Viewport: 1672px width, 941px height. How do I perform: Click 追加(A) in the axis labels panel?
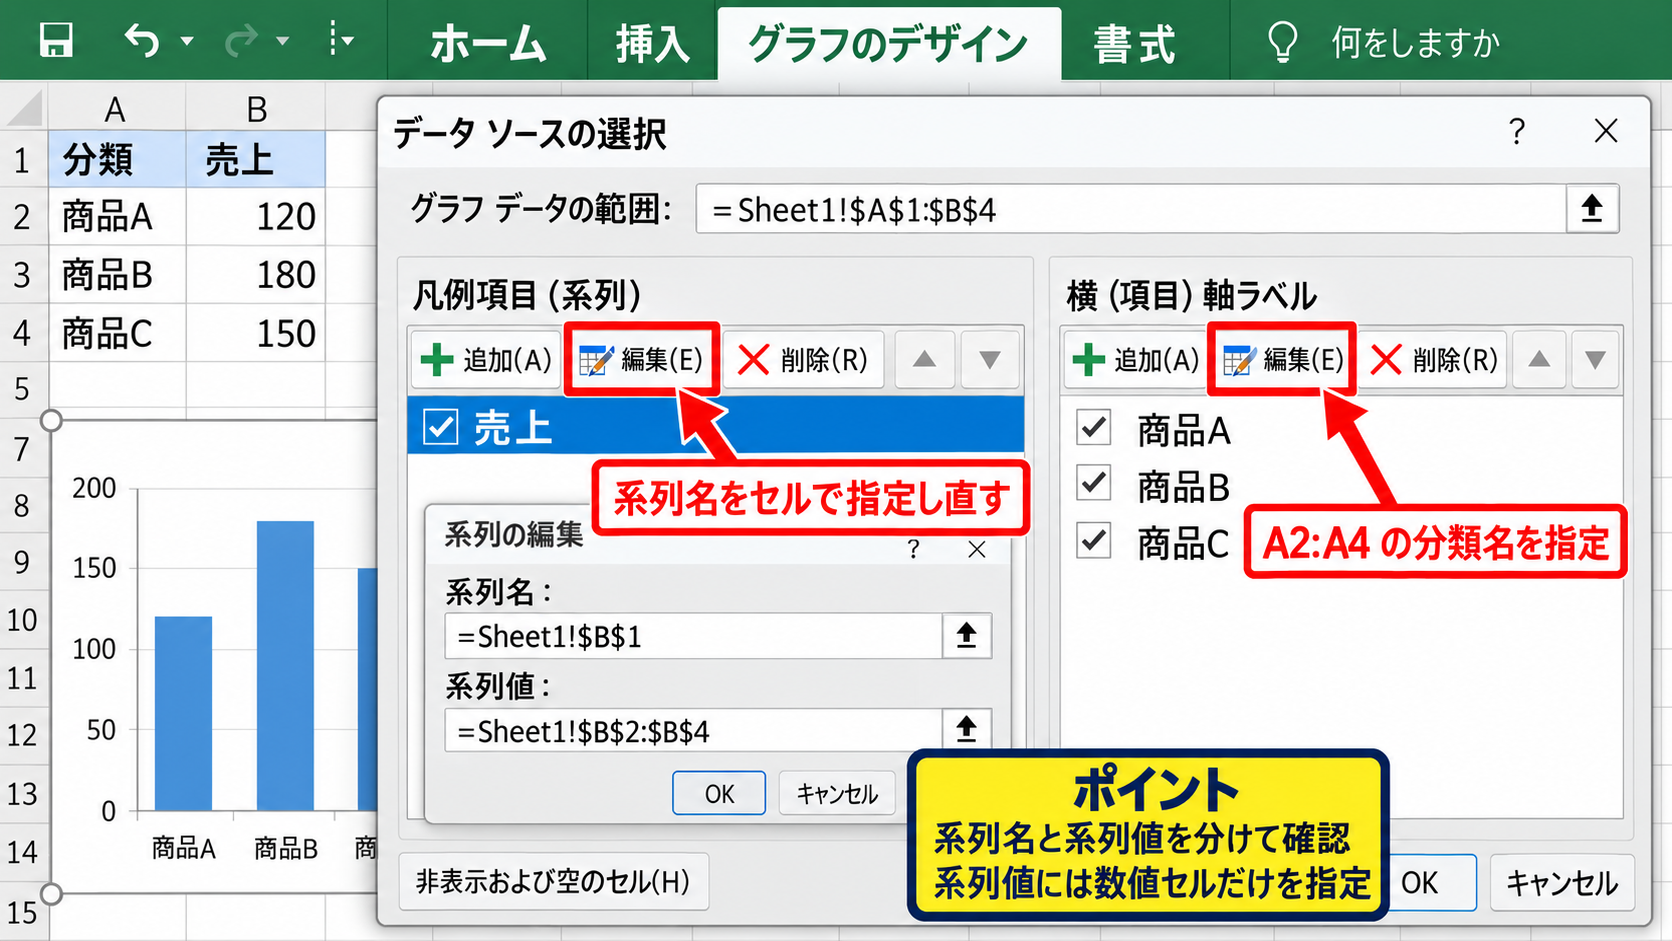point(1136,360)
